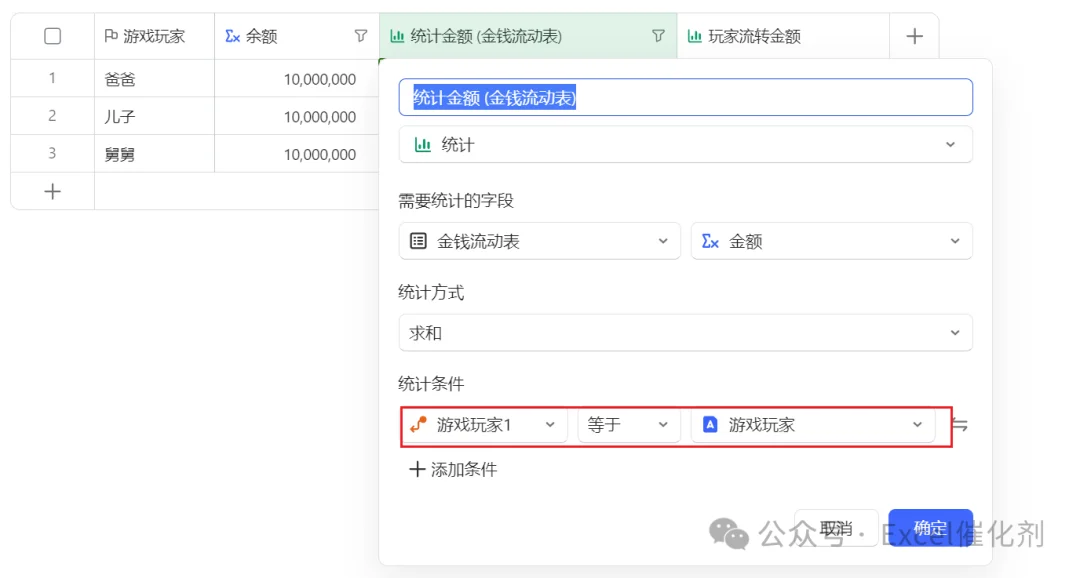Click the table icon in 金钱流动表 dropdown
1080x578 pixels.
418,241
